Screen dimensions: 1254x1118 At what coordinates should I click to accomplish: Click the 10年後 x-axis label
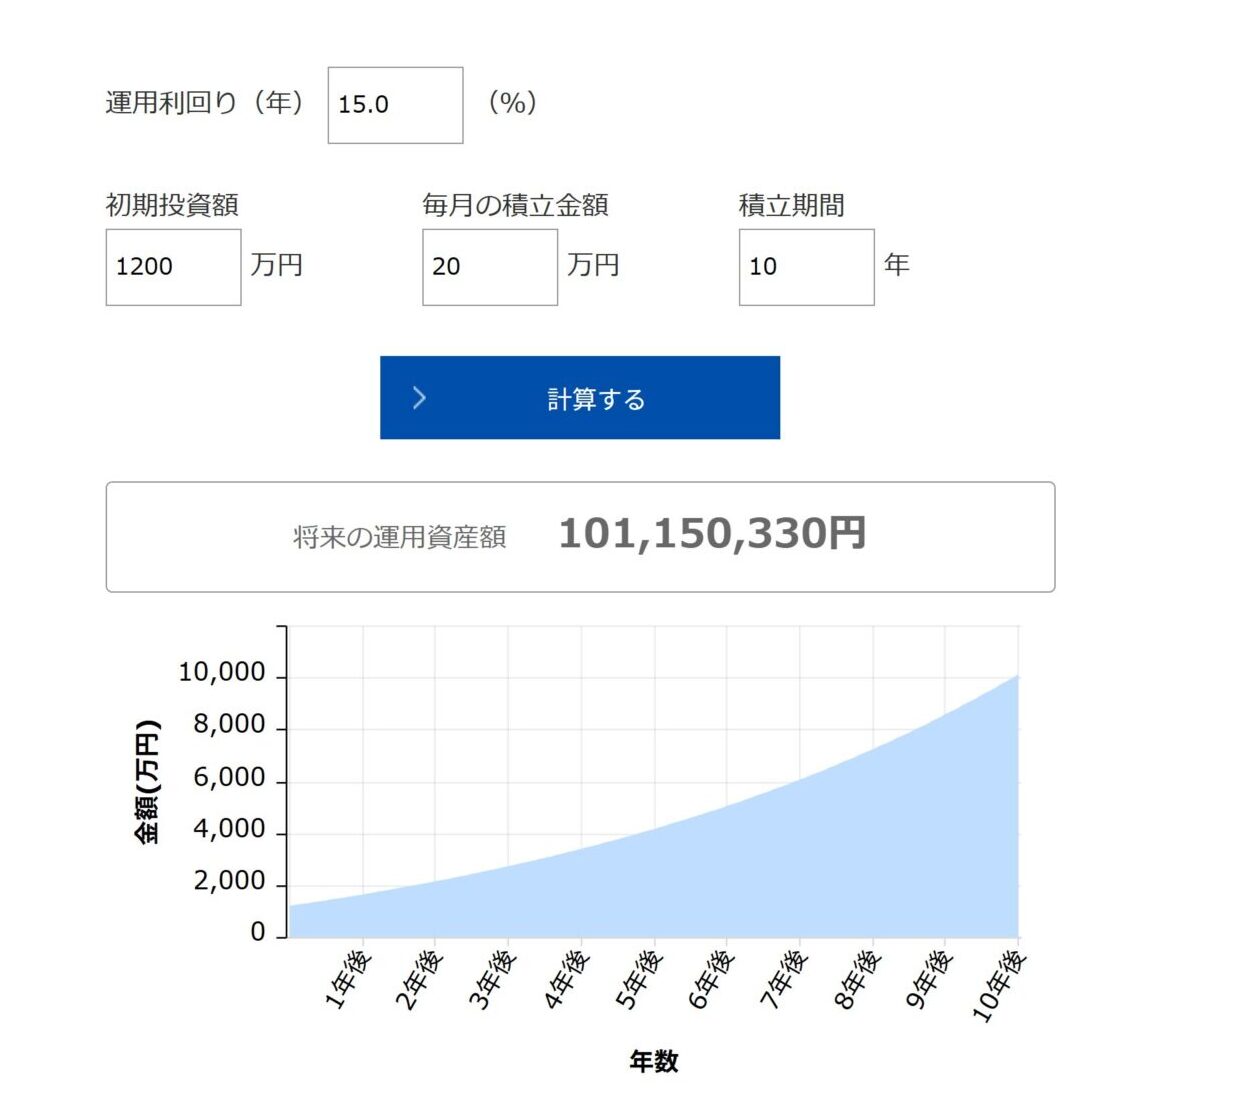pos(1000,985)
